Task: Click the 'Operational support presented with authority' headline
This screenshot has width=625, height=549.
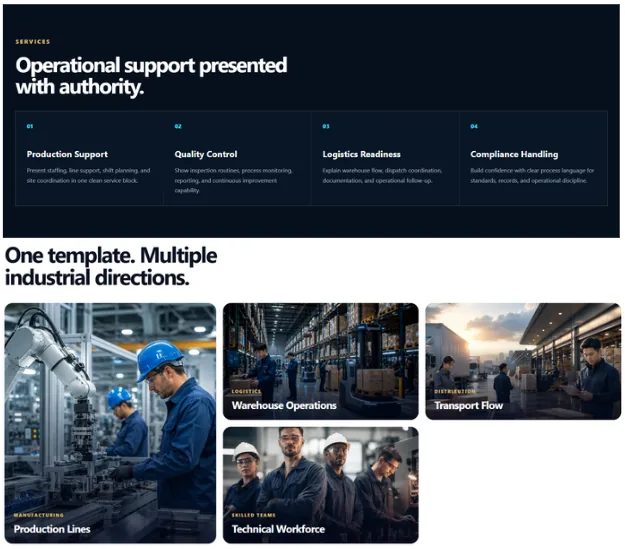Action: 151,76
